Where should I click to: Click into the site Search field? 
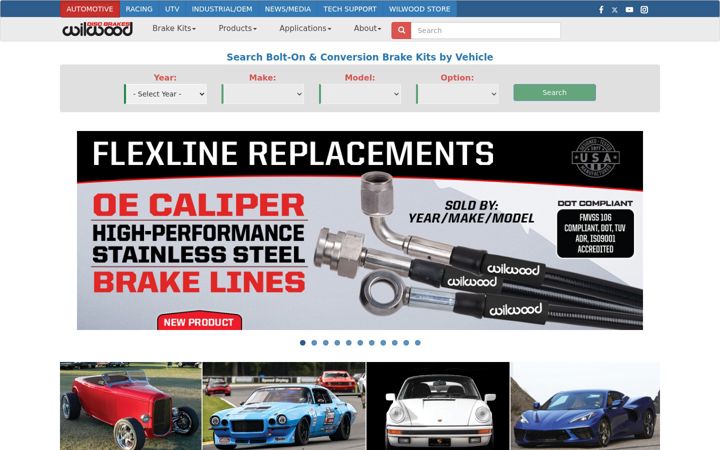coord(485,30)
